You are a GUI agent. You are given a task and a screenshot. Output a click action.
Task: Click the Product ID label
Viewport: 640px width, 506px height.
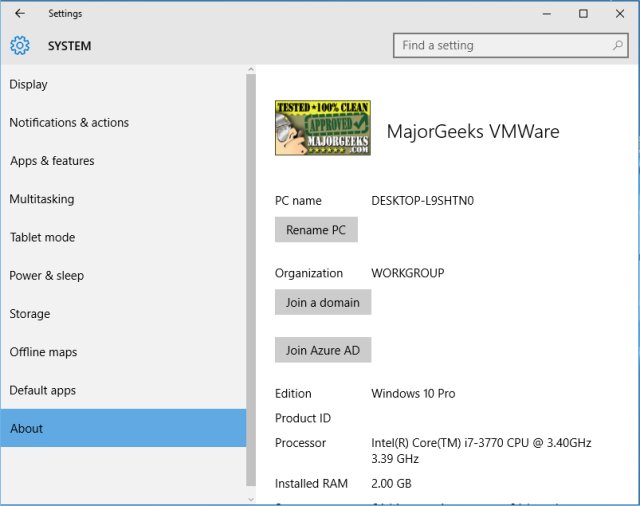[303, 418]
